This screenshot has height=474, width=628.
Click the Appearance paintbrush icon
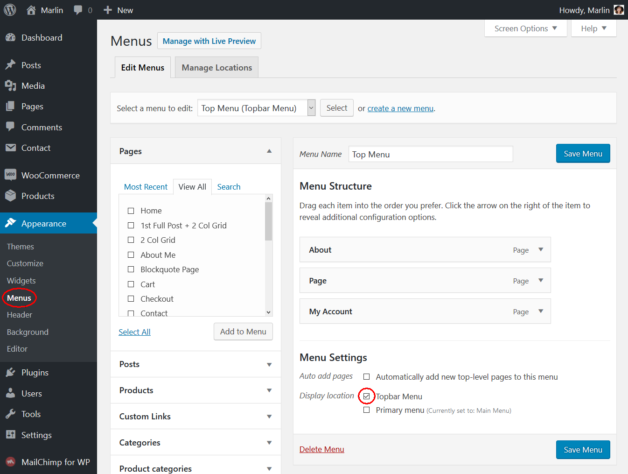point(10,223)
